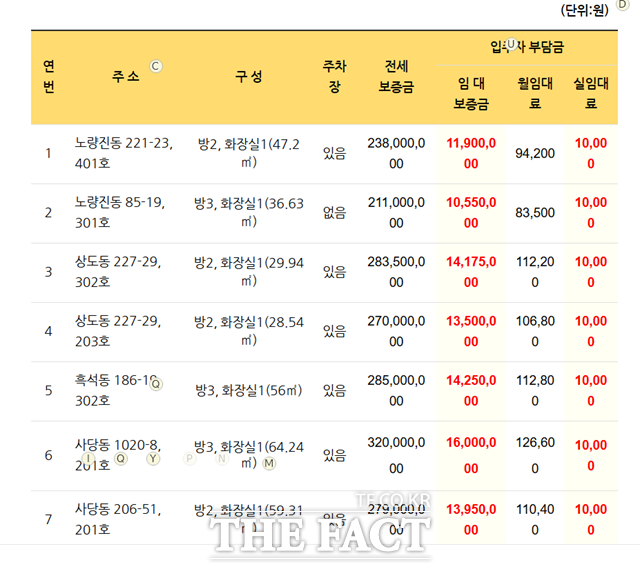This screenshot has height=569, width=640.
Task: Click red rental deposit '10,550,000'
Action: [x=471, y=213]
